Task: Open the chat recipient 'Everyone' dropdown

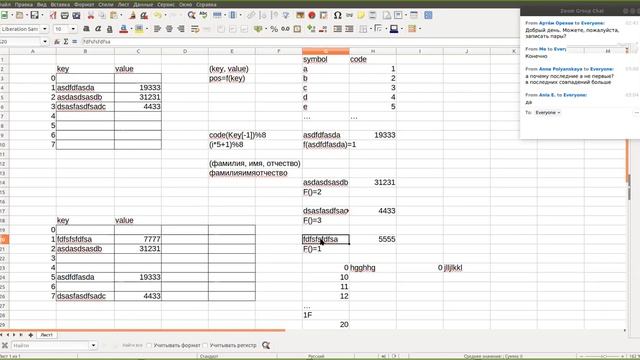Action: coord(548,112)
